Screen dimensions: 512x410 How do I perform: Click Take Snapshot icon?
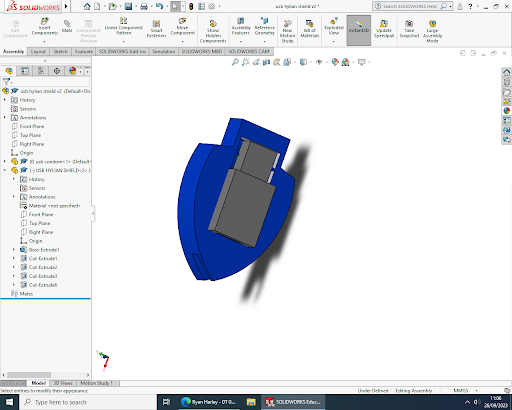409,29
